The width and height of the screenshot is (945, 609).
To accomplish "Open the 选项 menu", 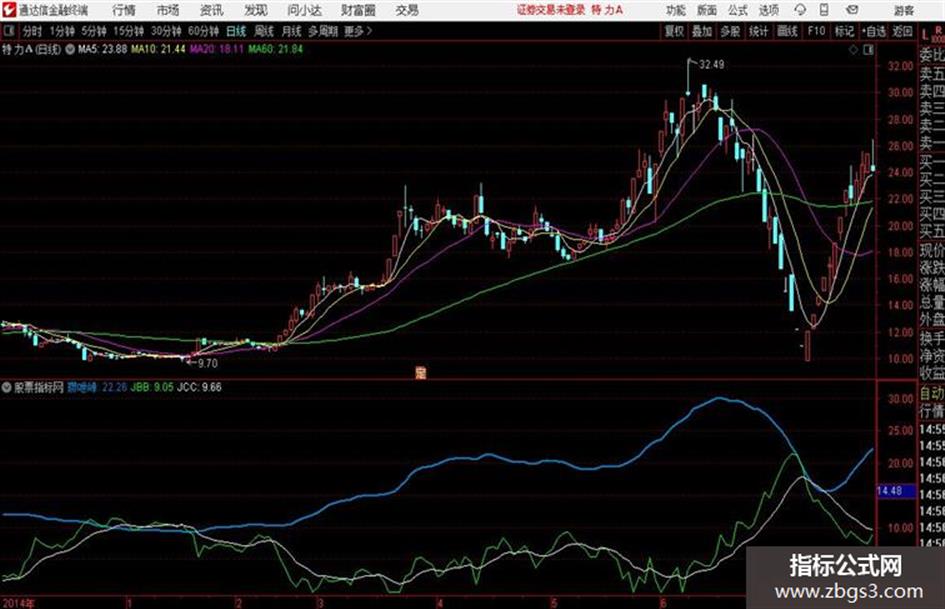I will [x=769, y=10].
